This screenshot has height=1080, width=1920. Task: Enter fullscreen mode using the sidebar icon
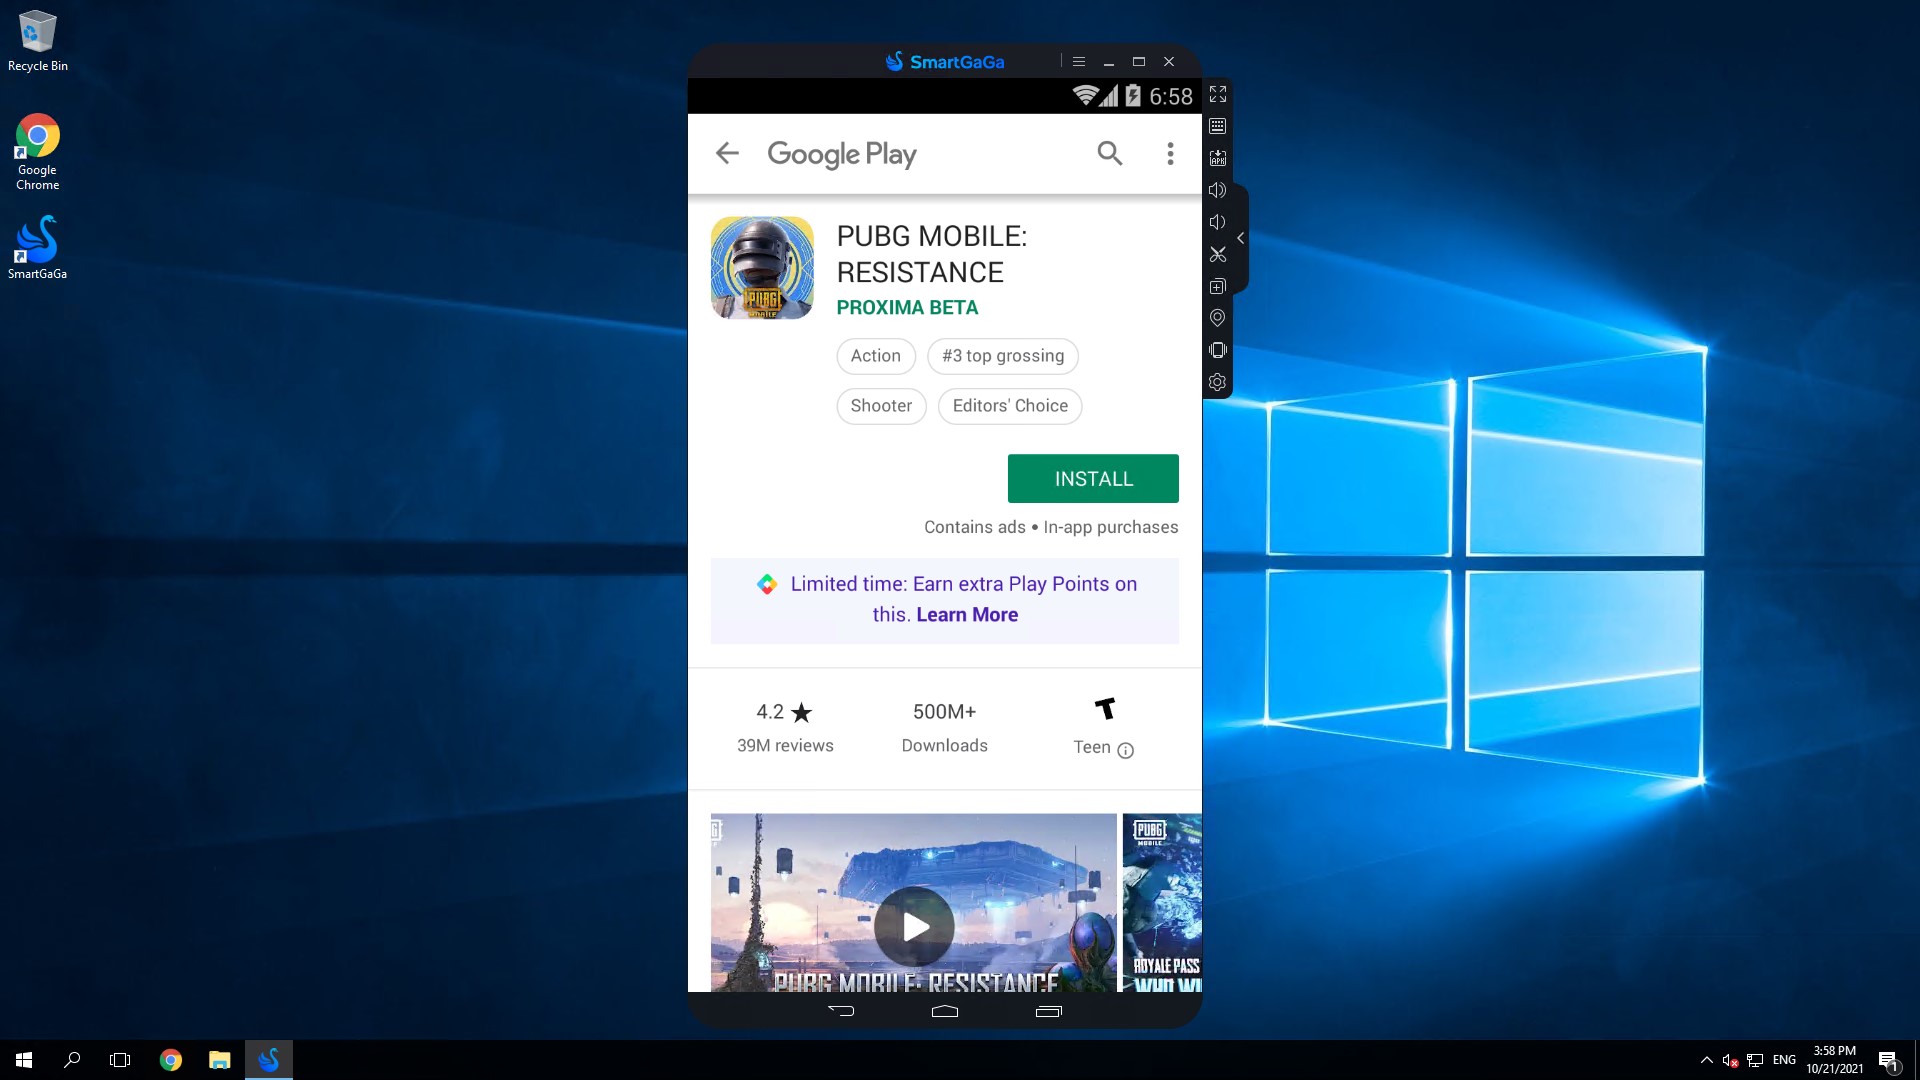(x=1217, y=94)
